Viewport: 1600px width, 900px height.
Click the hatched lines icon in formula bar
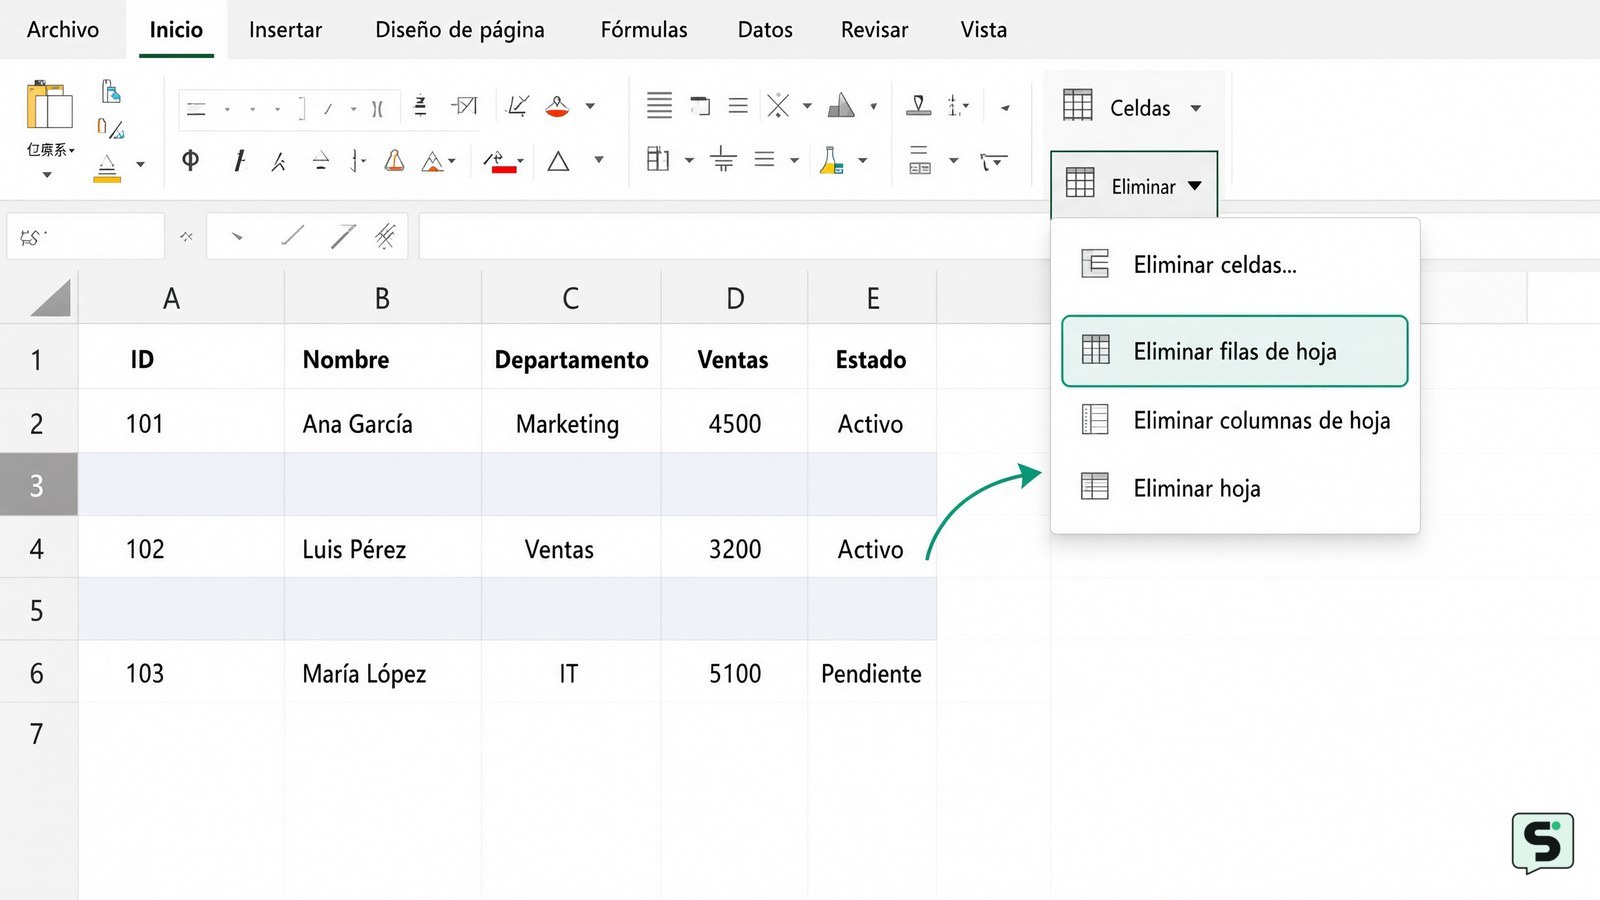tap(385, 236)
